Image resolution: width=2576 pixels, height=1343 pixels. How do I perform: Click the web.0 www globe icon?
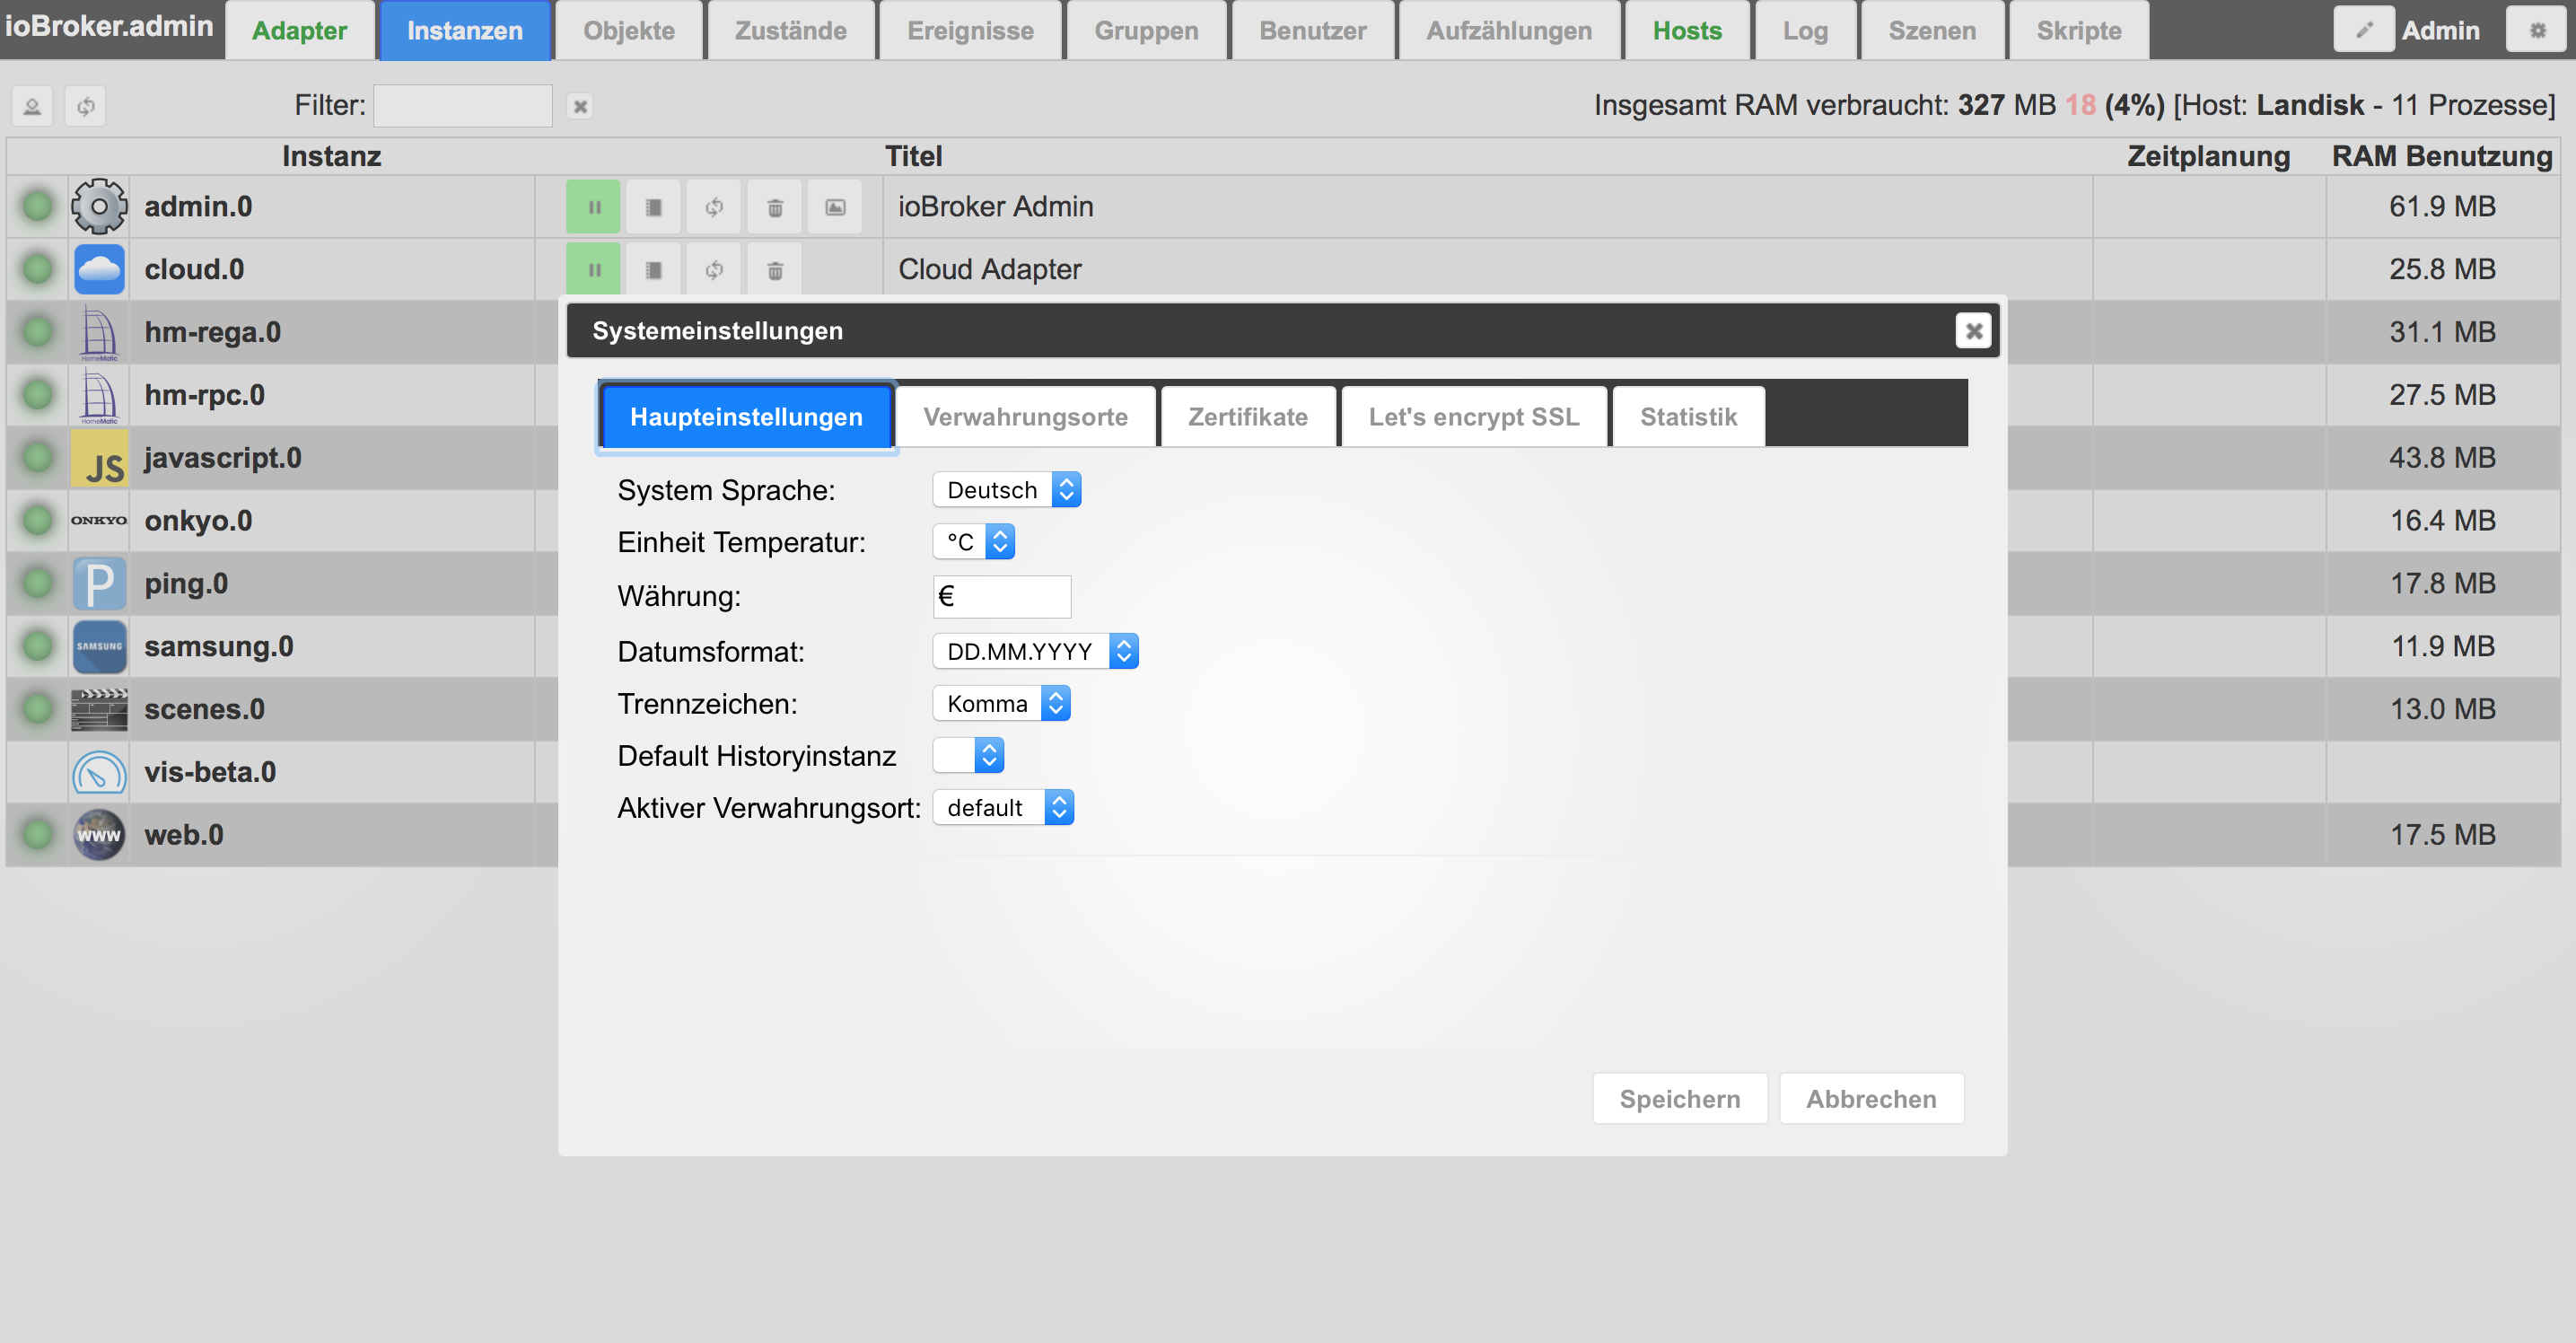[99, 835]
